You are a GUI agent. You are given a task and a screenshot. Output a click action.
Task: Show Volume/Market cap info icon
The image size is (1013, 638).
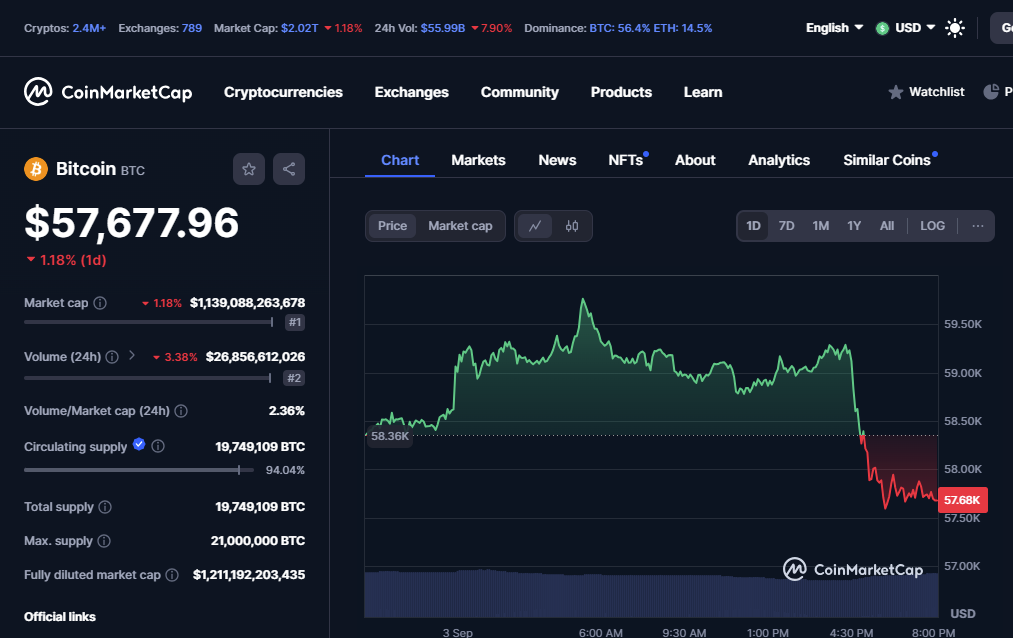tap(181, 411)
